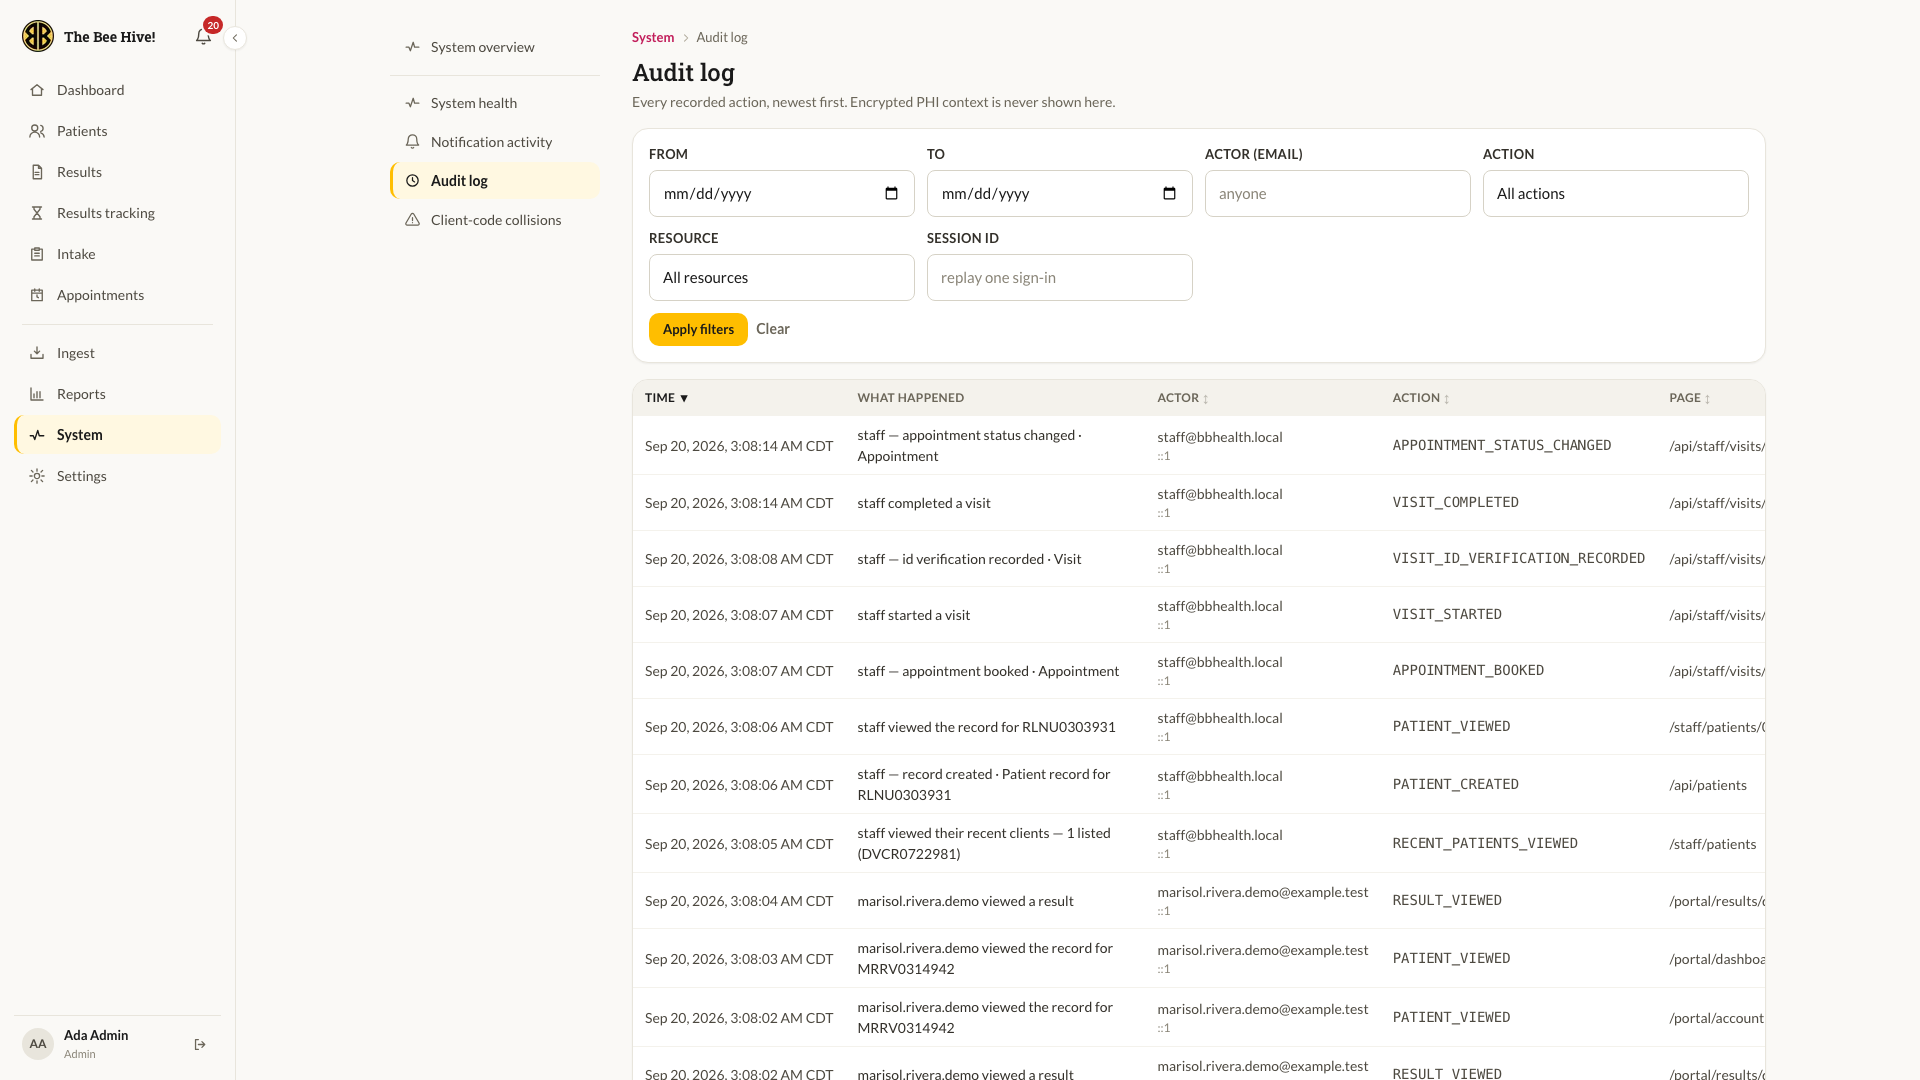1920x1080 pixels.
Task: Click the Results document icon
Action: click(37, 172)
